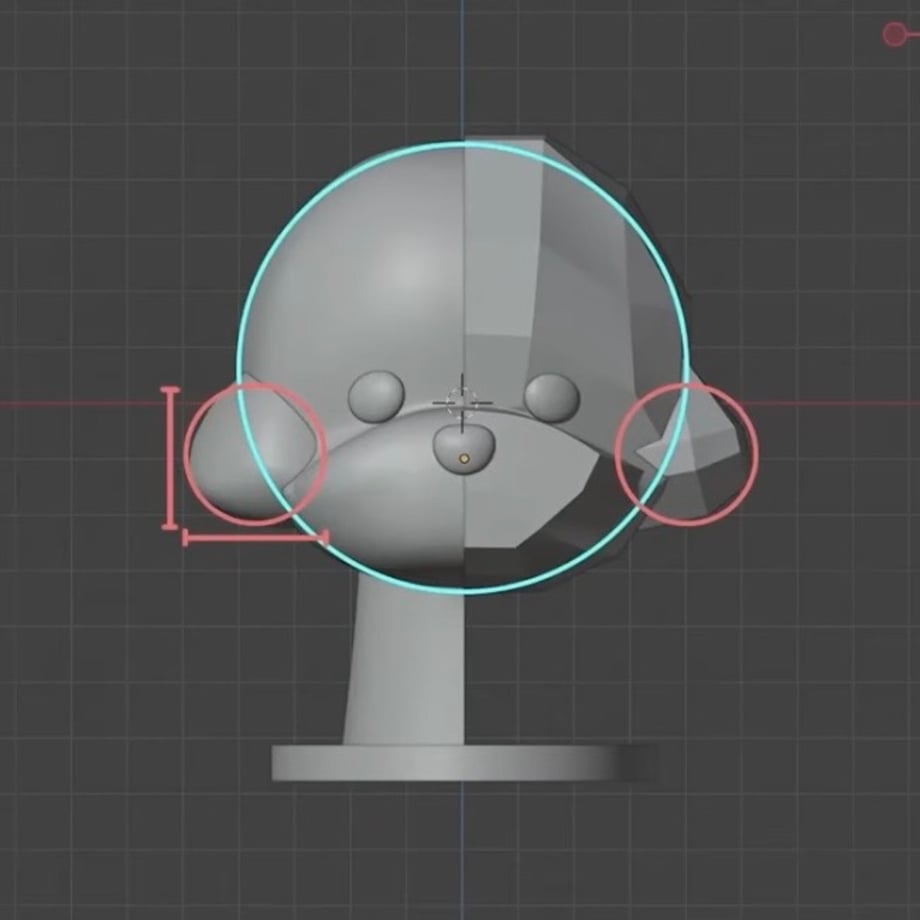
Task: Select the left eye sphere of the model
Action: (377, 395)
